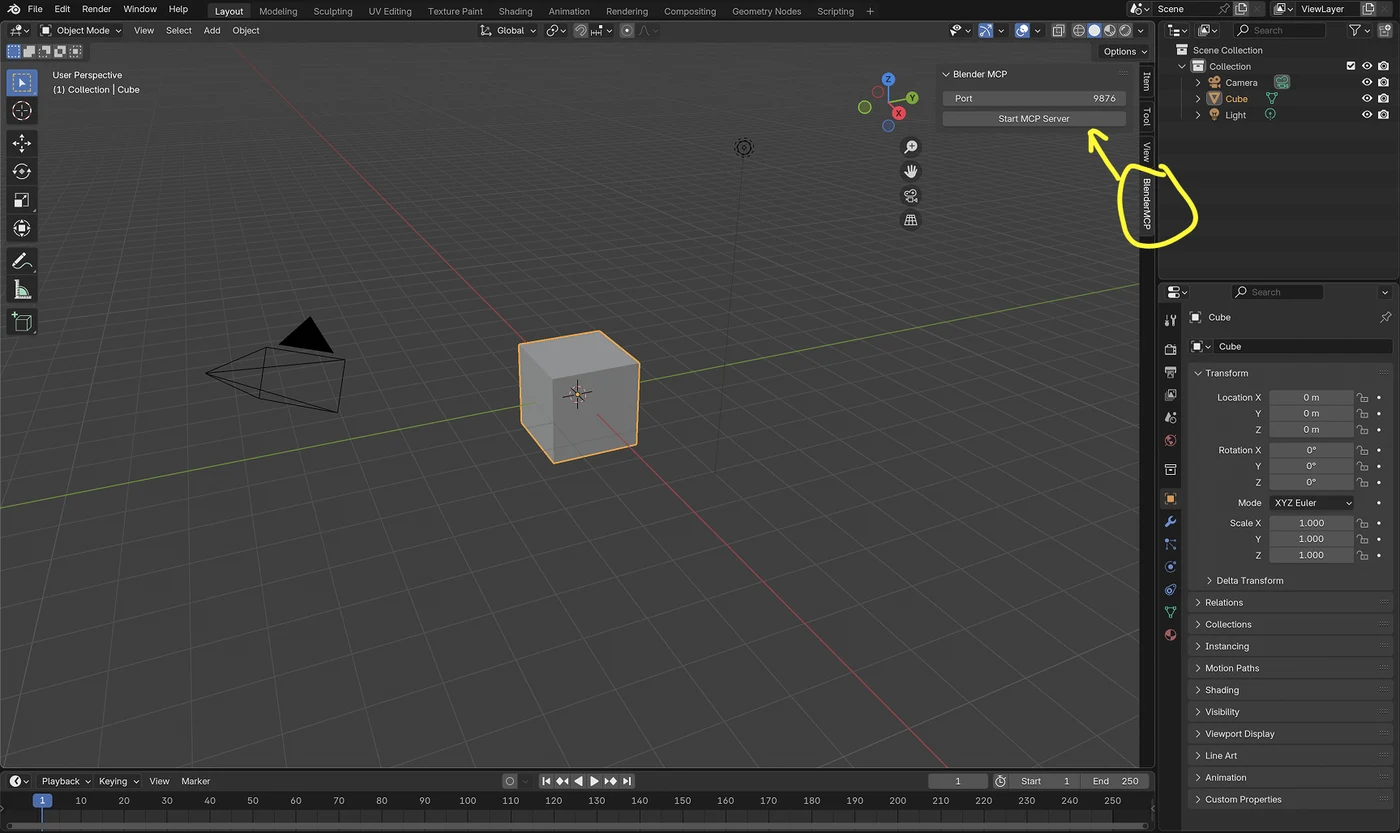This screenshot has height=833, width=1400.
Task: Open the Render menu
Action: [x=96, y=9]
